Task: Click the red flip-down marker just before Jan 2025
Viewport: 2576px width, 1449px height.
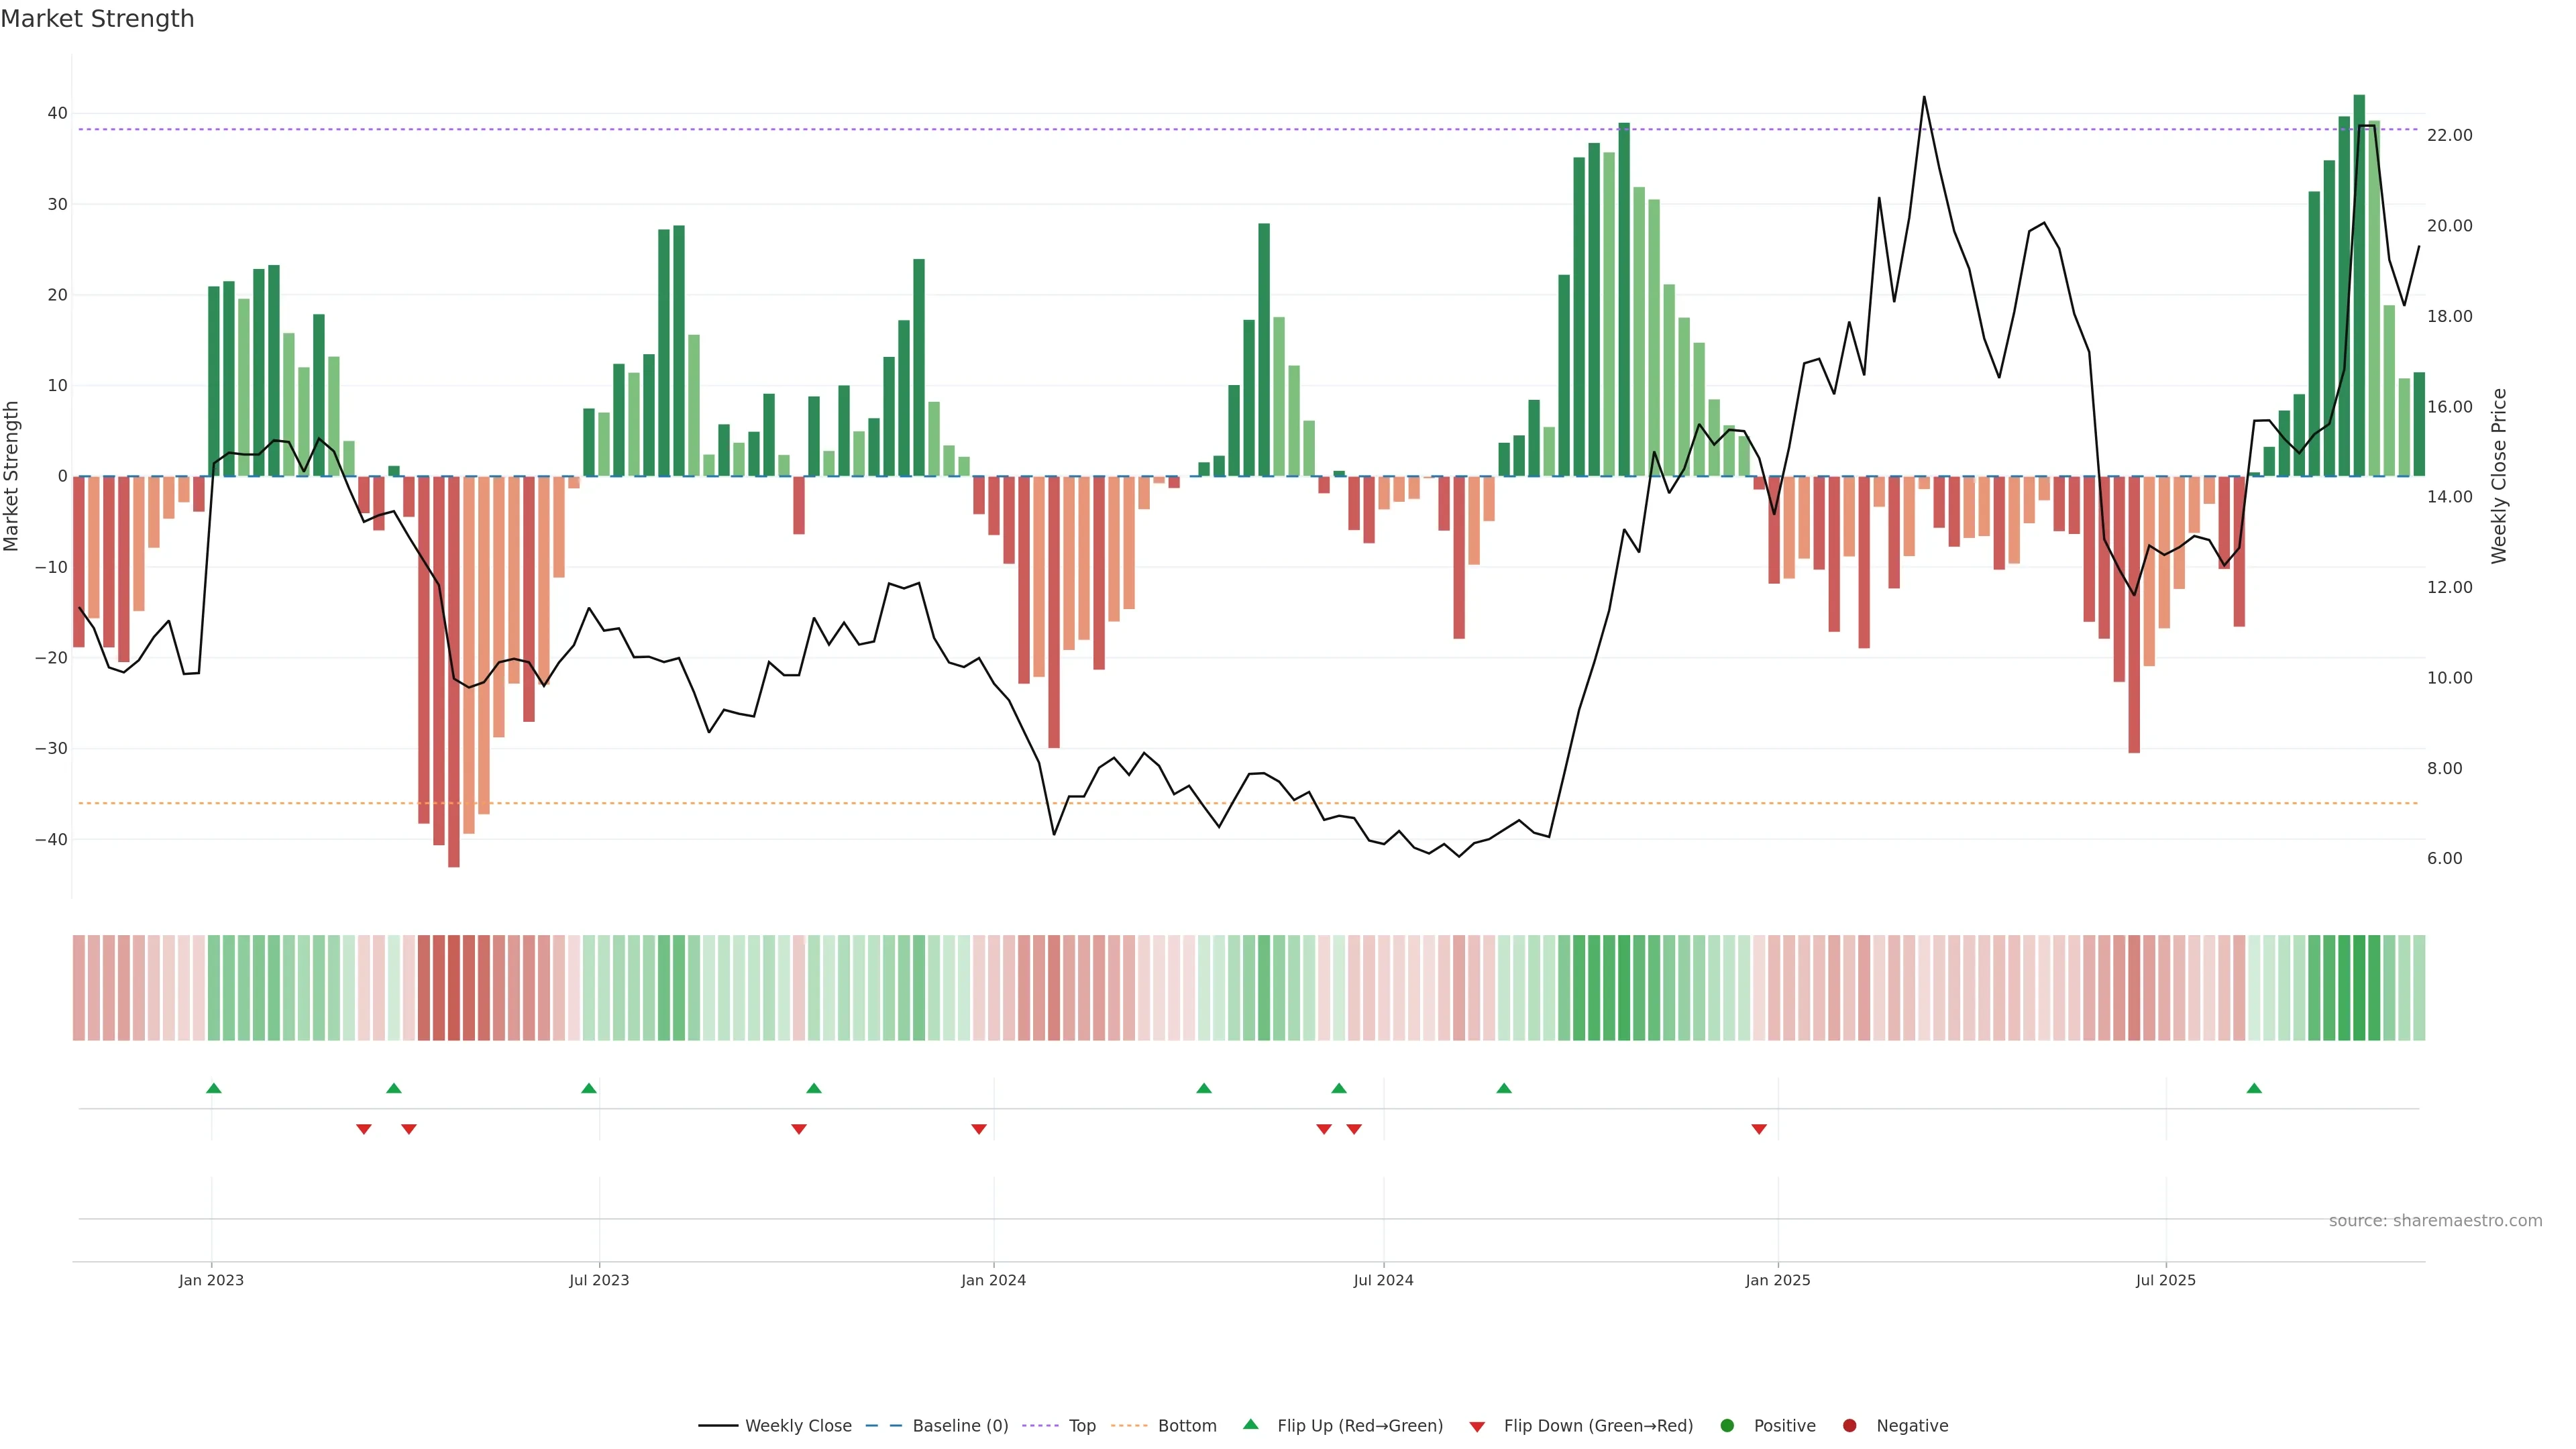Action: coord(1759,1129)
